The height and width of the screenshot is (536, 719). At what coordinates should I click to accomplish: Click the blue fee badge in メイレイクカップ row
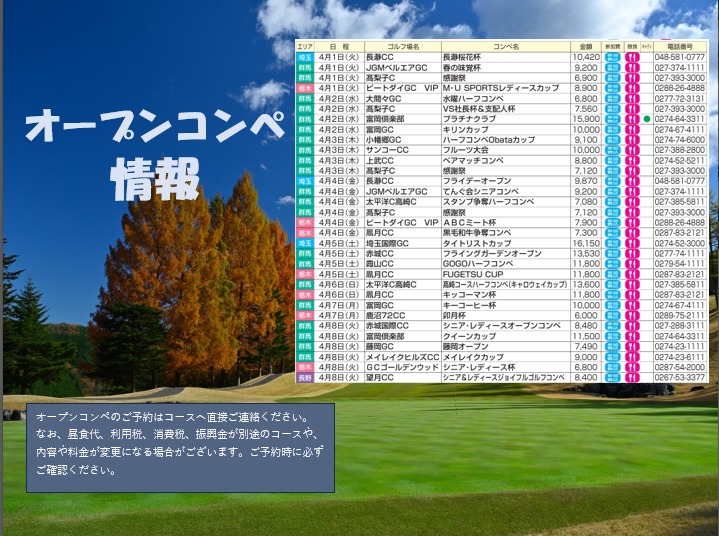tap(613, 357)
